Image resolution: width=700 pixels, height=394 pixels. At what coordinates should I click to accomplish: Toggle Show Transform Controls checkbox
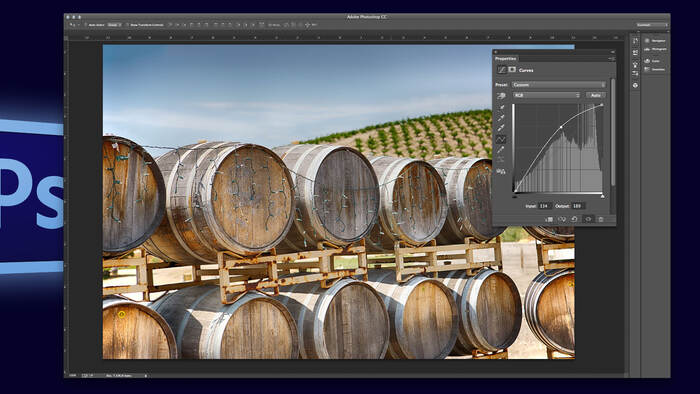click(x=127, y=25)
